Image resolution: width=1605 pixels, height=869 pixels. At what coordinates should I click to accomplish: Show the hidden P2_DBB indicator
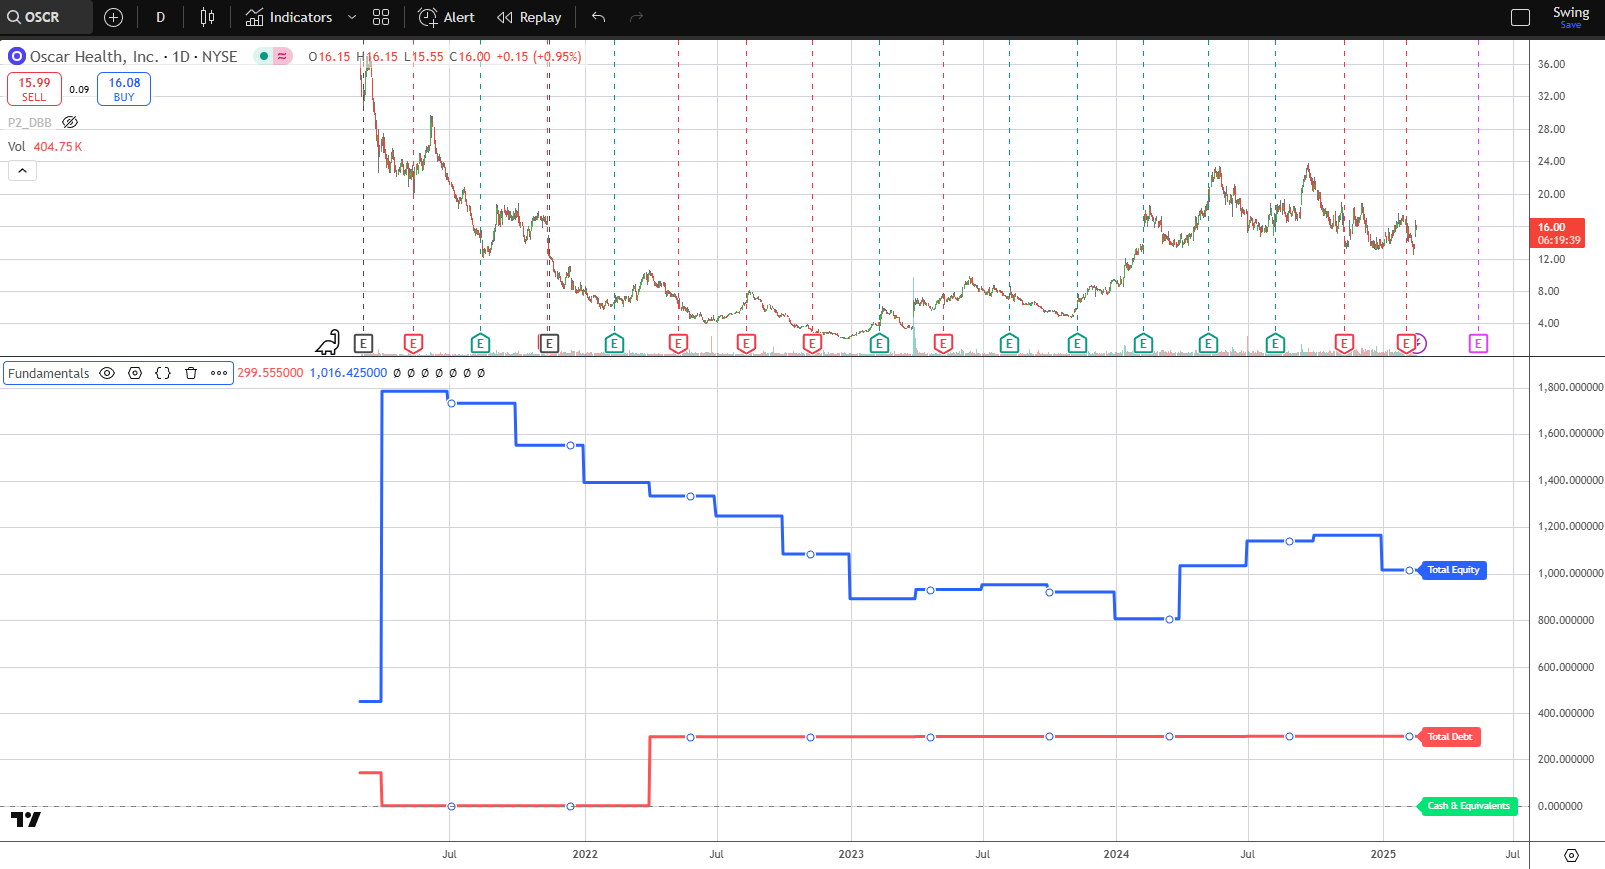pyautogui.click(x=70, y=122)
